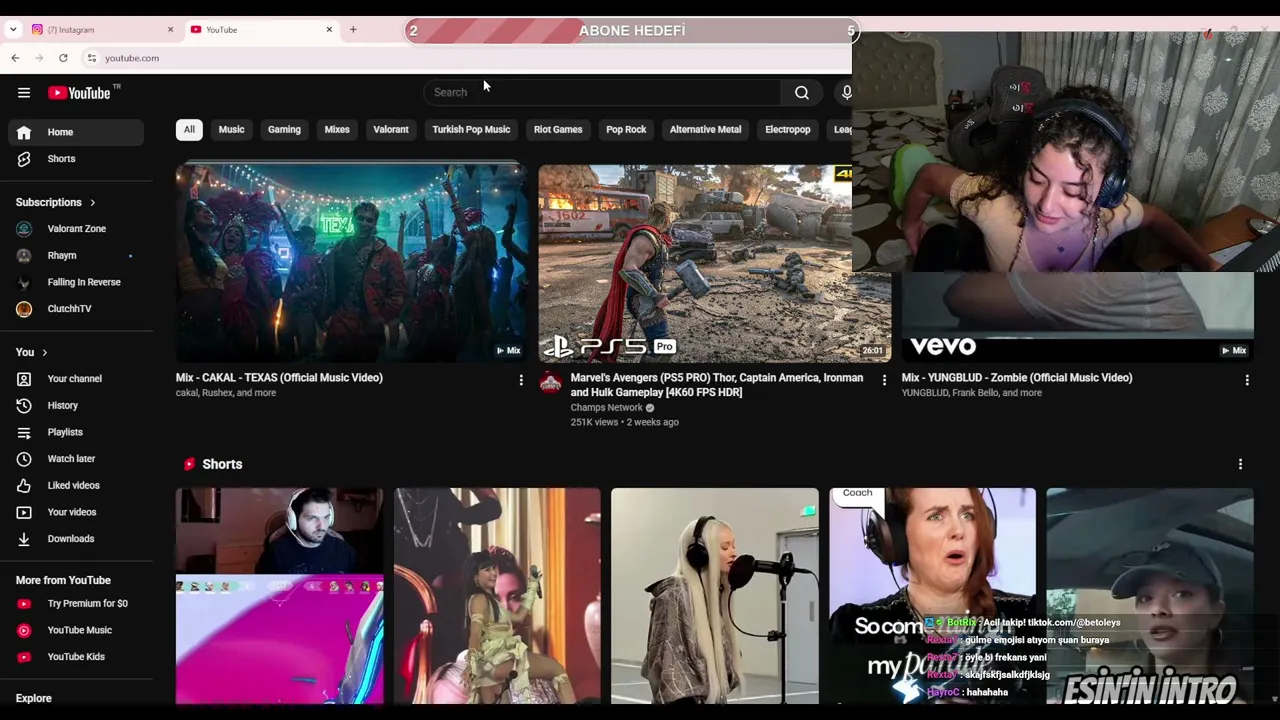Open YouTube Kids from sidebar

pos(76,657)
